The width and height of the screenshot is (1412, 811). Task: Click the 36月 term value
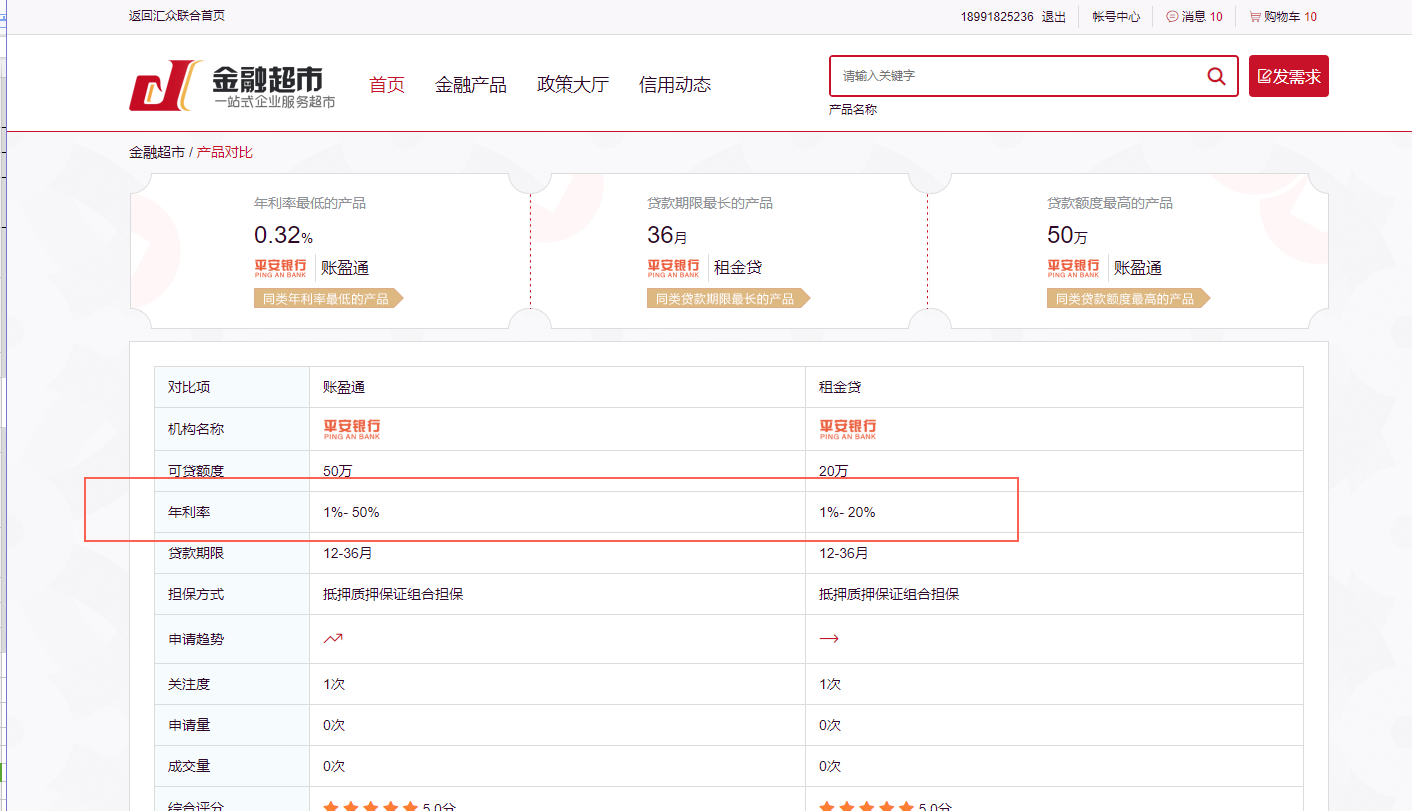pyautogui.click(x=668, y=235)
